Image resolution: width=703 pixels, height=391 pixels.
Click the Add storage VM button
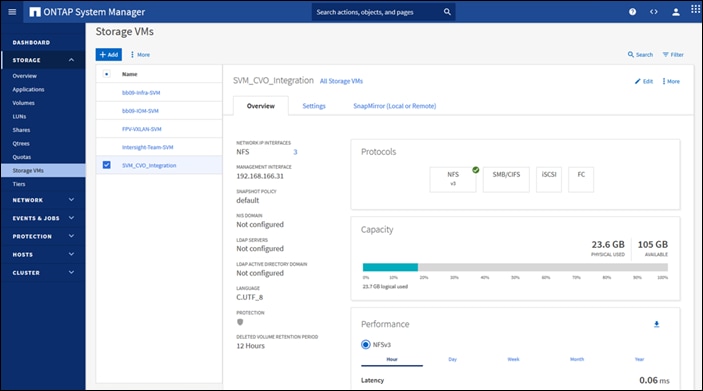[108, 55]
